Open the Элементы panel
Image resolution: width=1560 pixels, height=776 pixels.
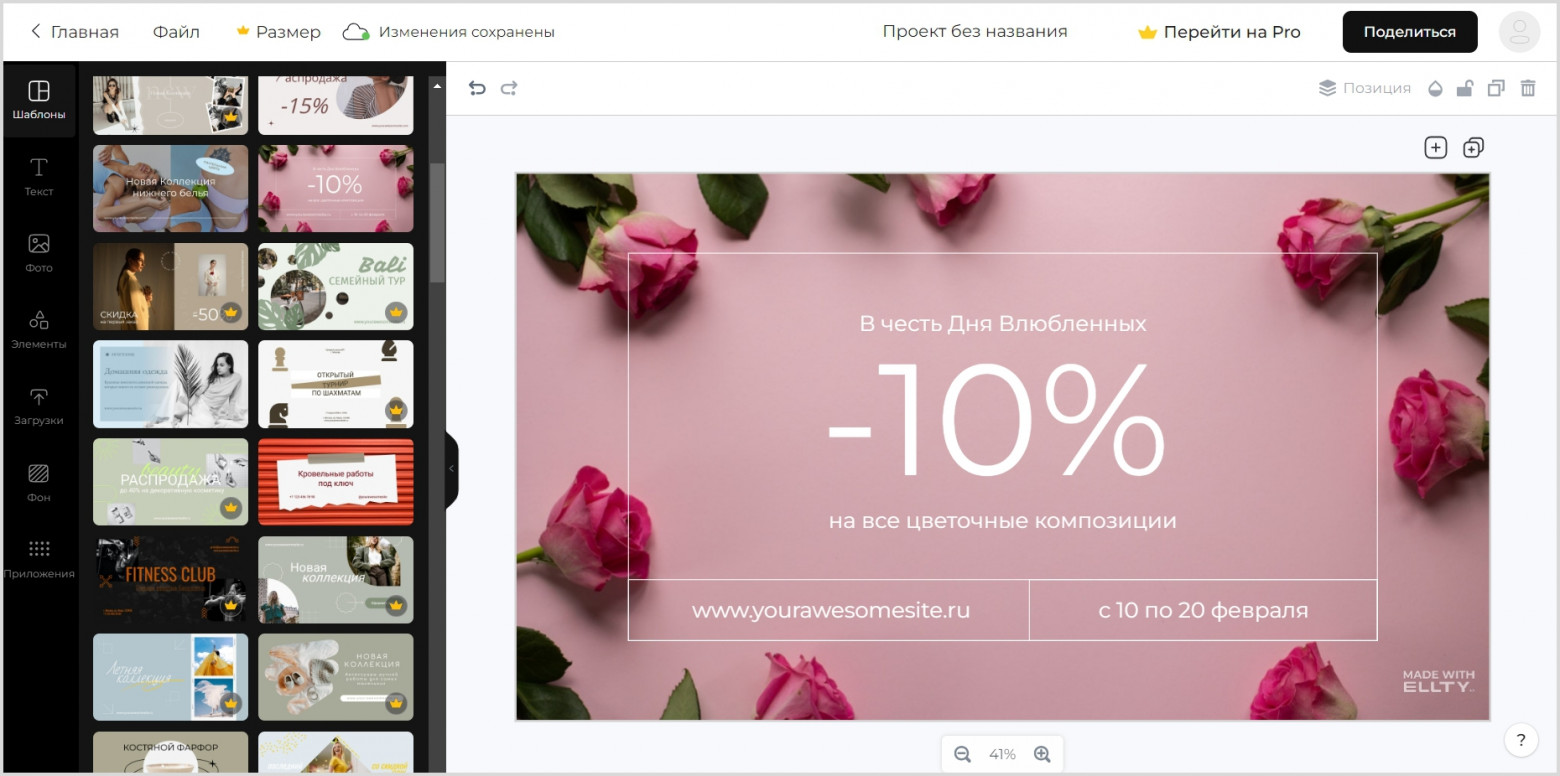tap(39, 330)
